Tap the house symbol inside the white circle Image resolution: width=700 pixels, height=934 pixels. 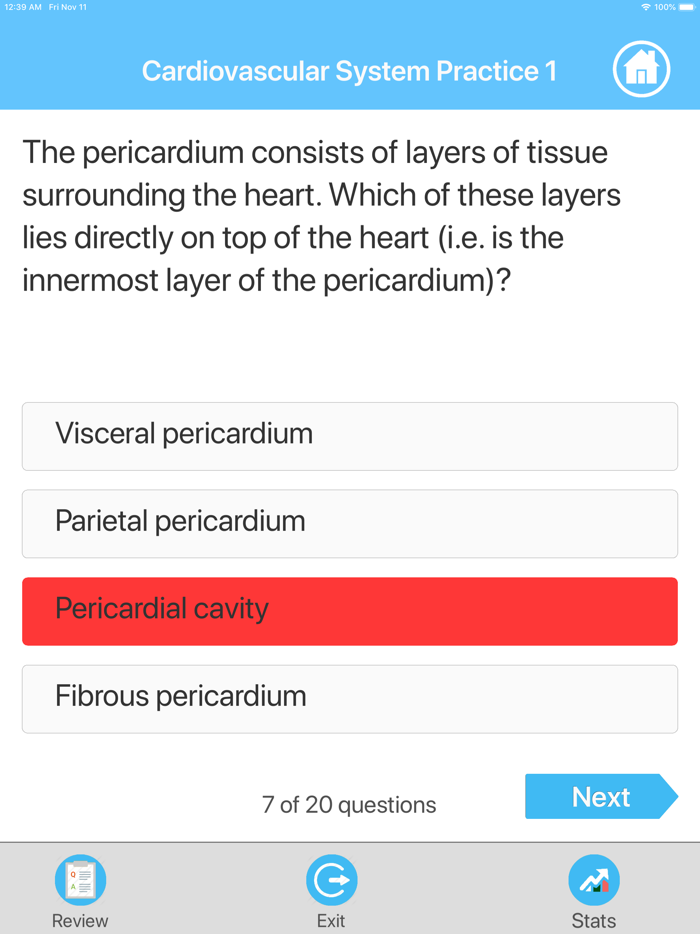(x=642, y=68)
